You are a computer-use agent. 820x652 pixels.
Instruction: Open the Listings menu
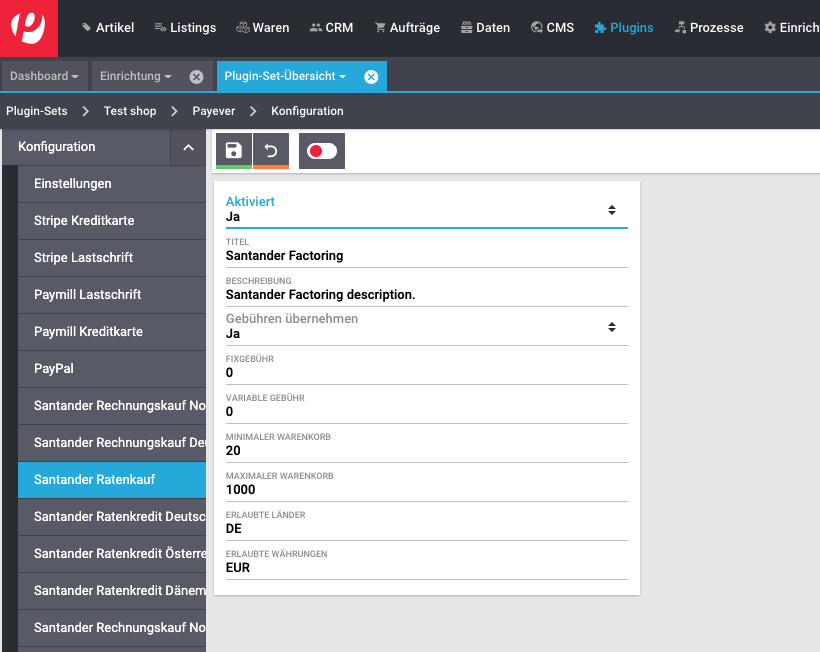coord(185,28)
